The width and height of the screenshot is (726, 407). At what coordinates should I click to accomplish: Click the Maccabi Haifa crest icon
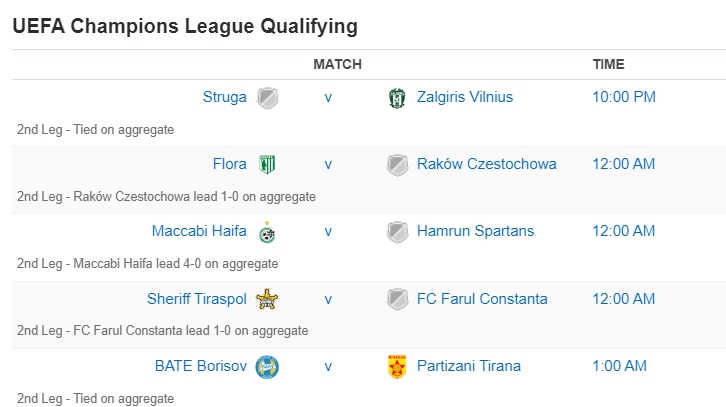(x=267, y=232)
